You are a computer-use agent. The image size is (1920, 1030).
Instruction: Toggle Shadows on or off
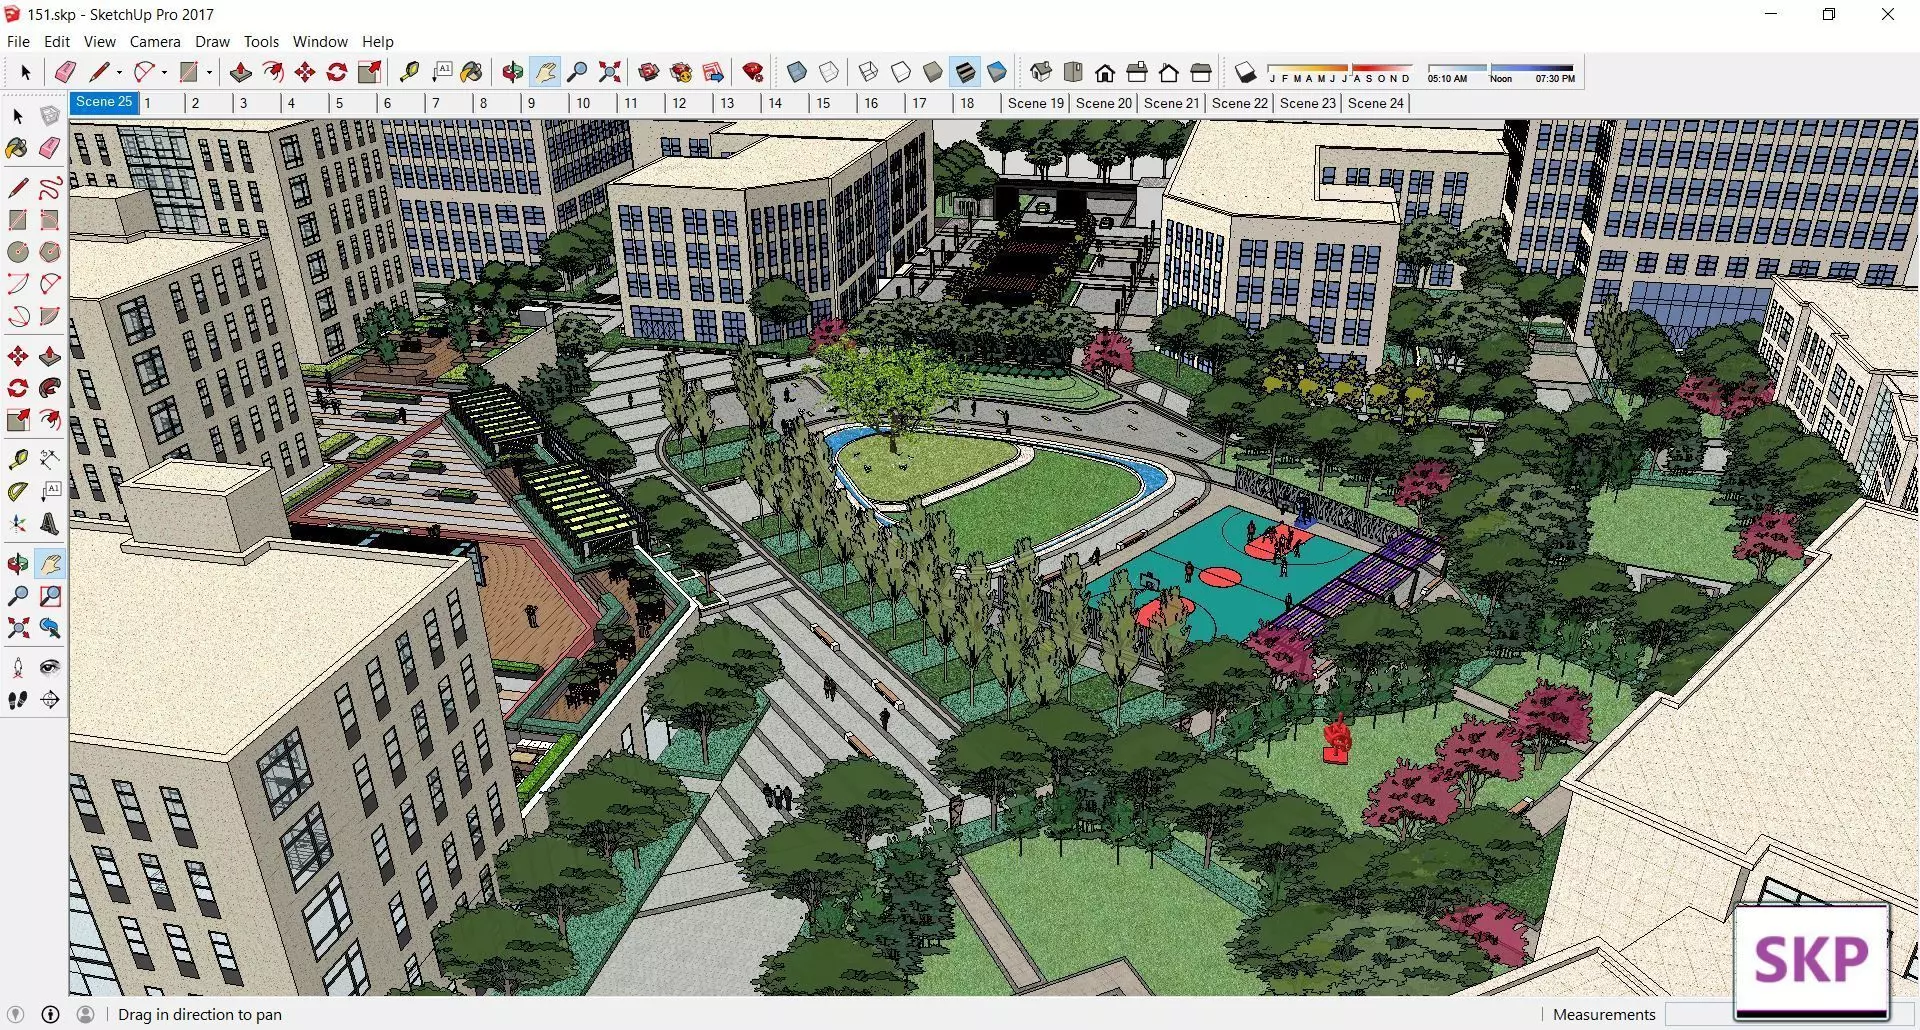pyautogui.click(x=1245, y=72)
